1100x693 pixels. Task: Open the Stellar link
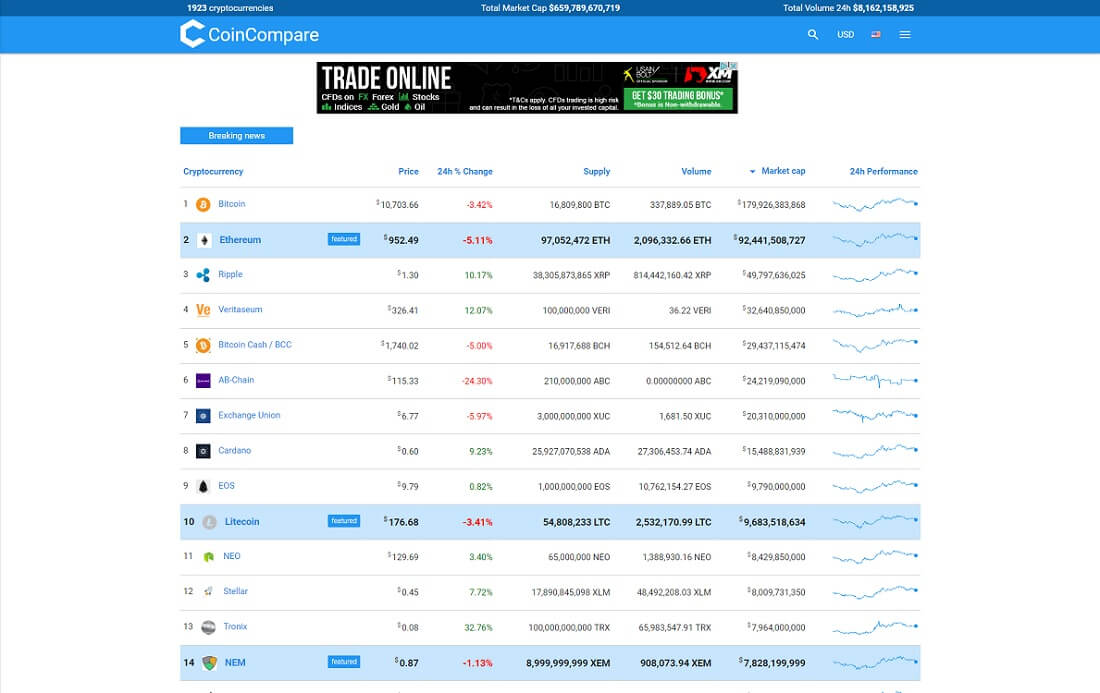[x=235, y=591]
